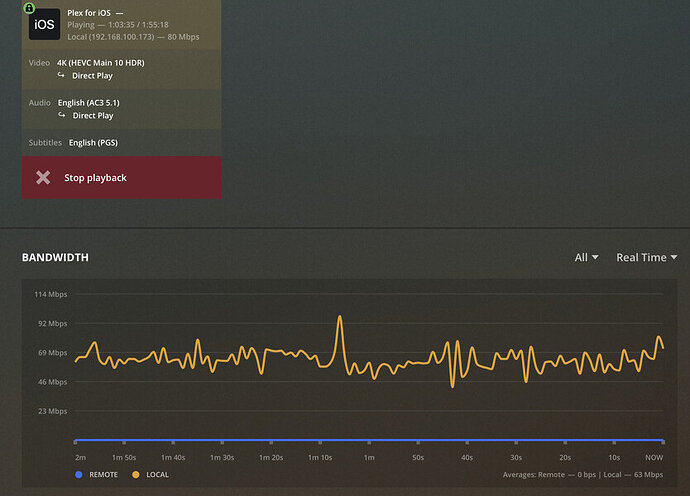
Task: Click the 1m time axis label
Action: (x=369, y=457)
